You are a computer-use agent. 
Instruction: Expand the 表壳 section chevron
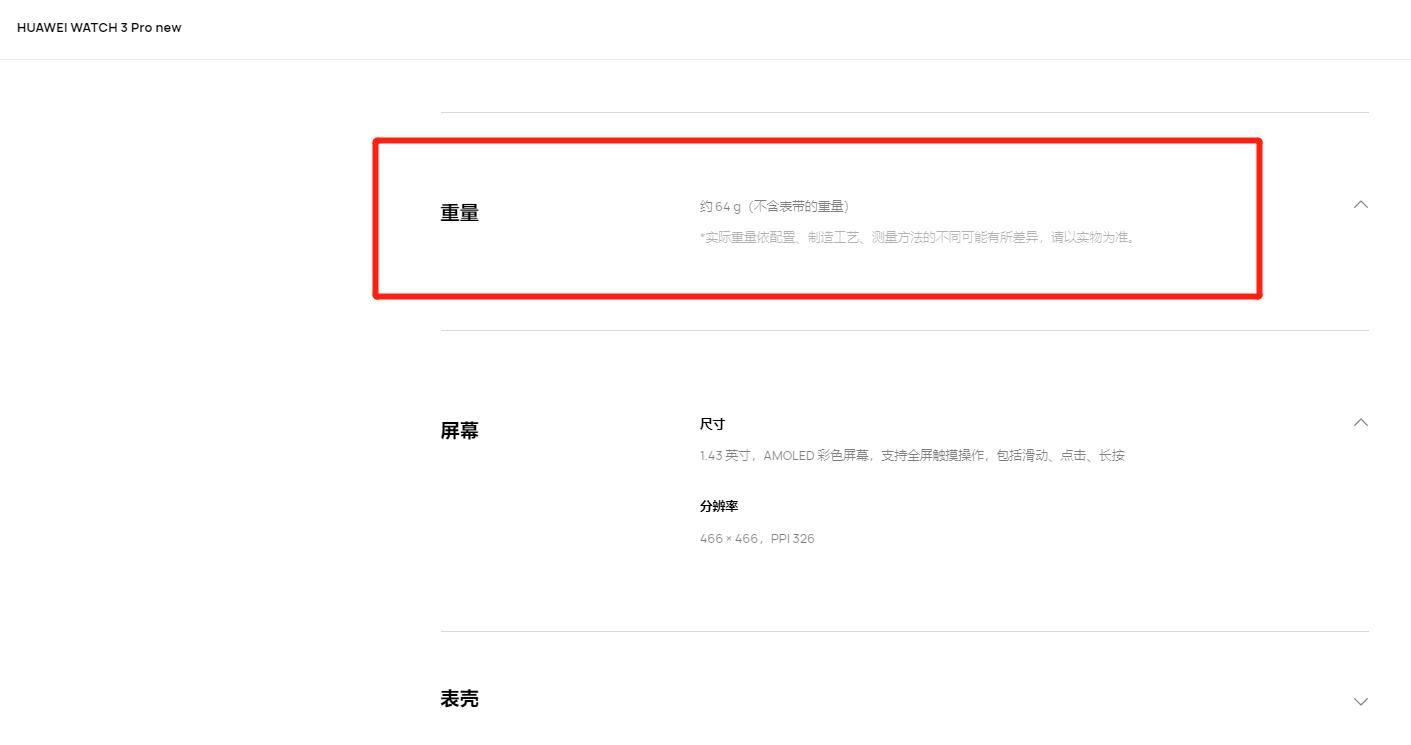(1360, 701)
